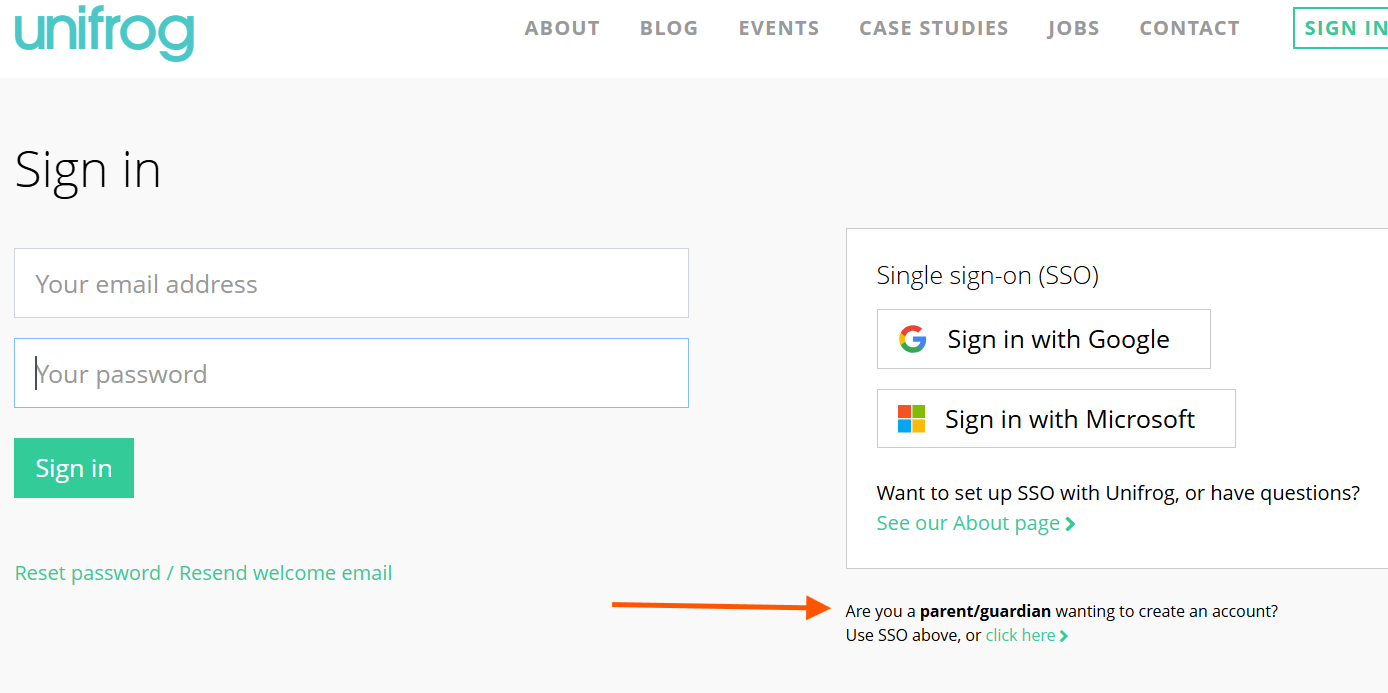Go to the Contact page

click(1189, 29)
